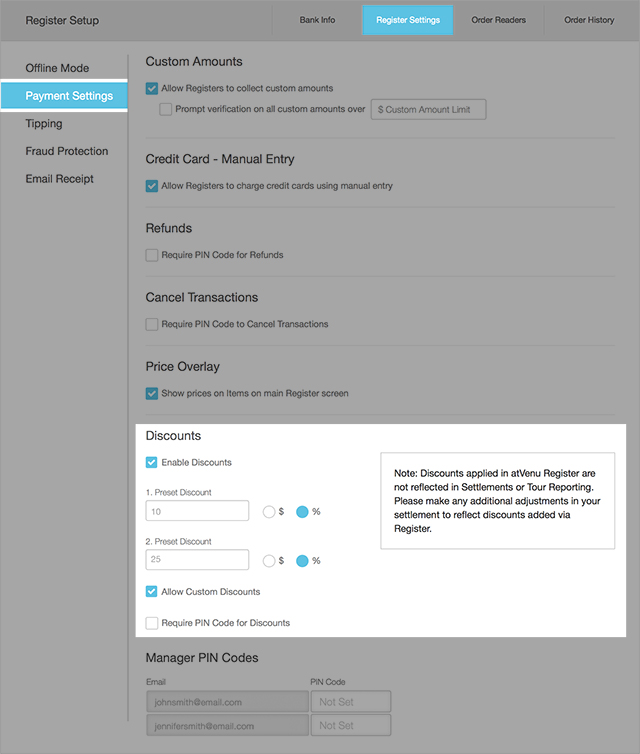The width and height of the screenshot is (640, 754).
Task: Click the first Preset Discount field
Action: click(197, 511)
